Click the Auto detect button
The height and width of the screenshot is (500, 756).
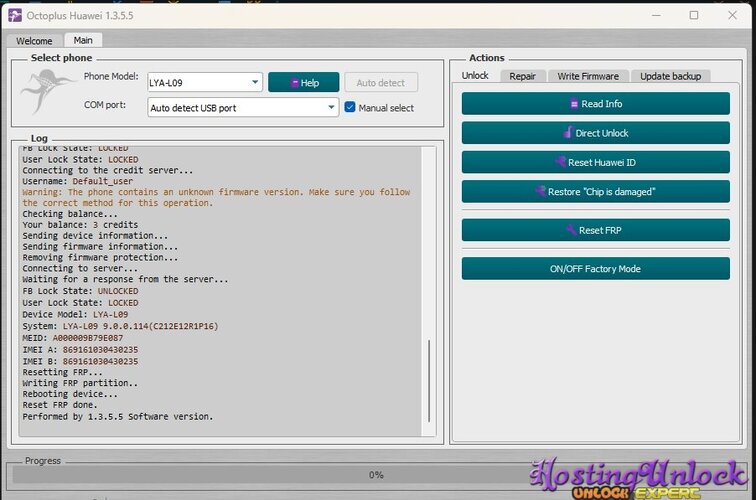[381, 82]
